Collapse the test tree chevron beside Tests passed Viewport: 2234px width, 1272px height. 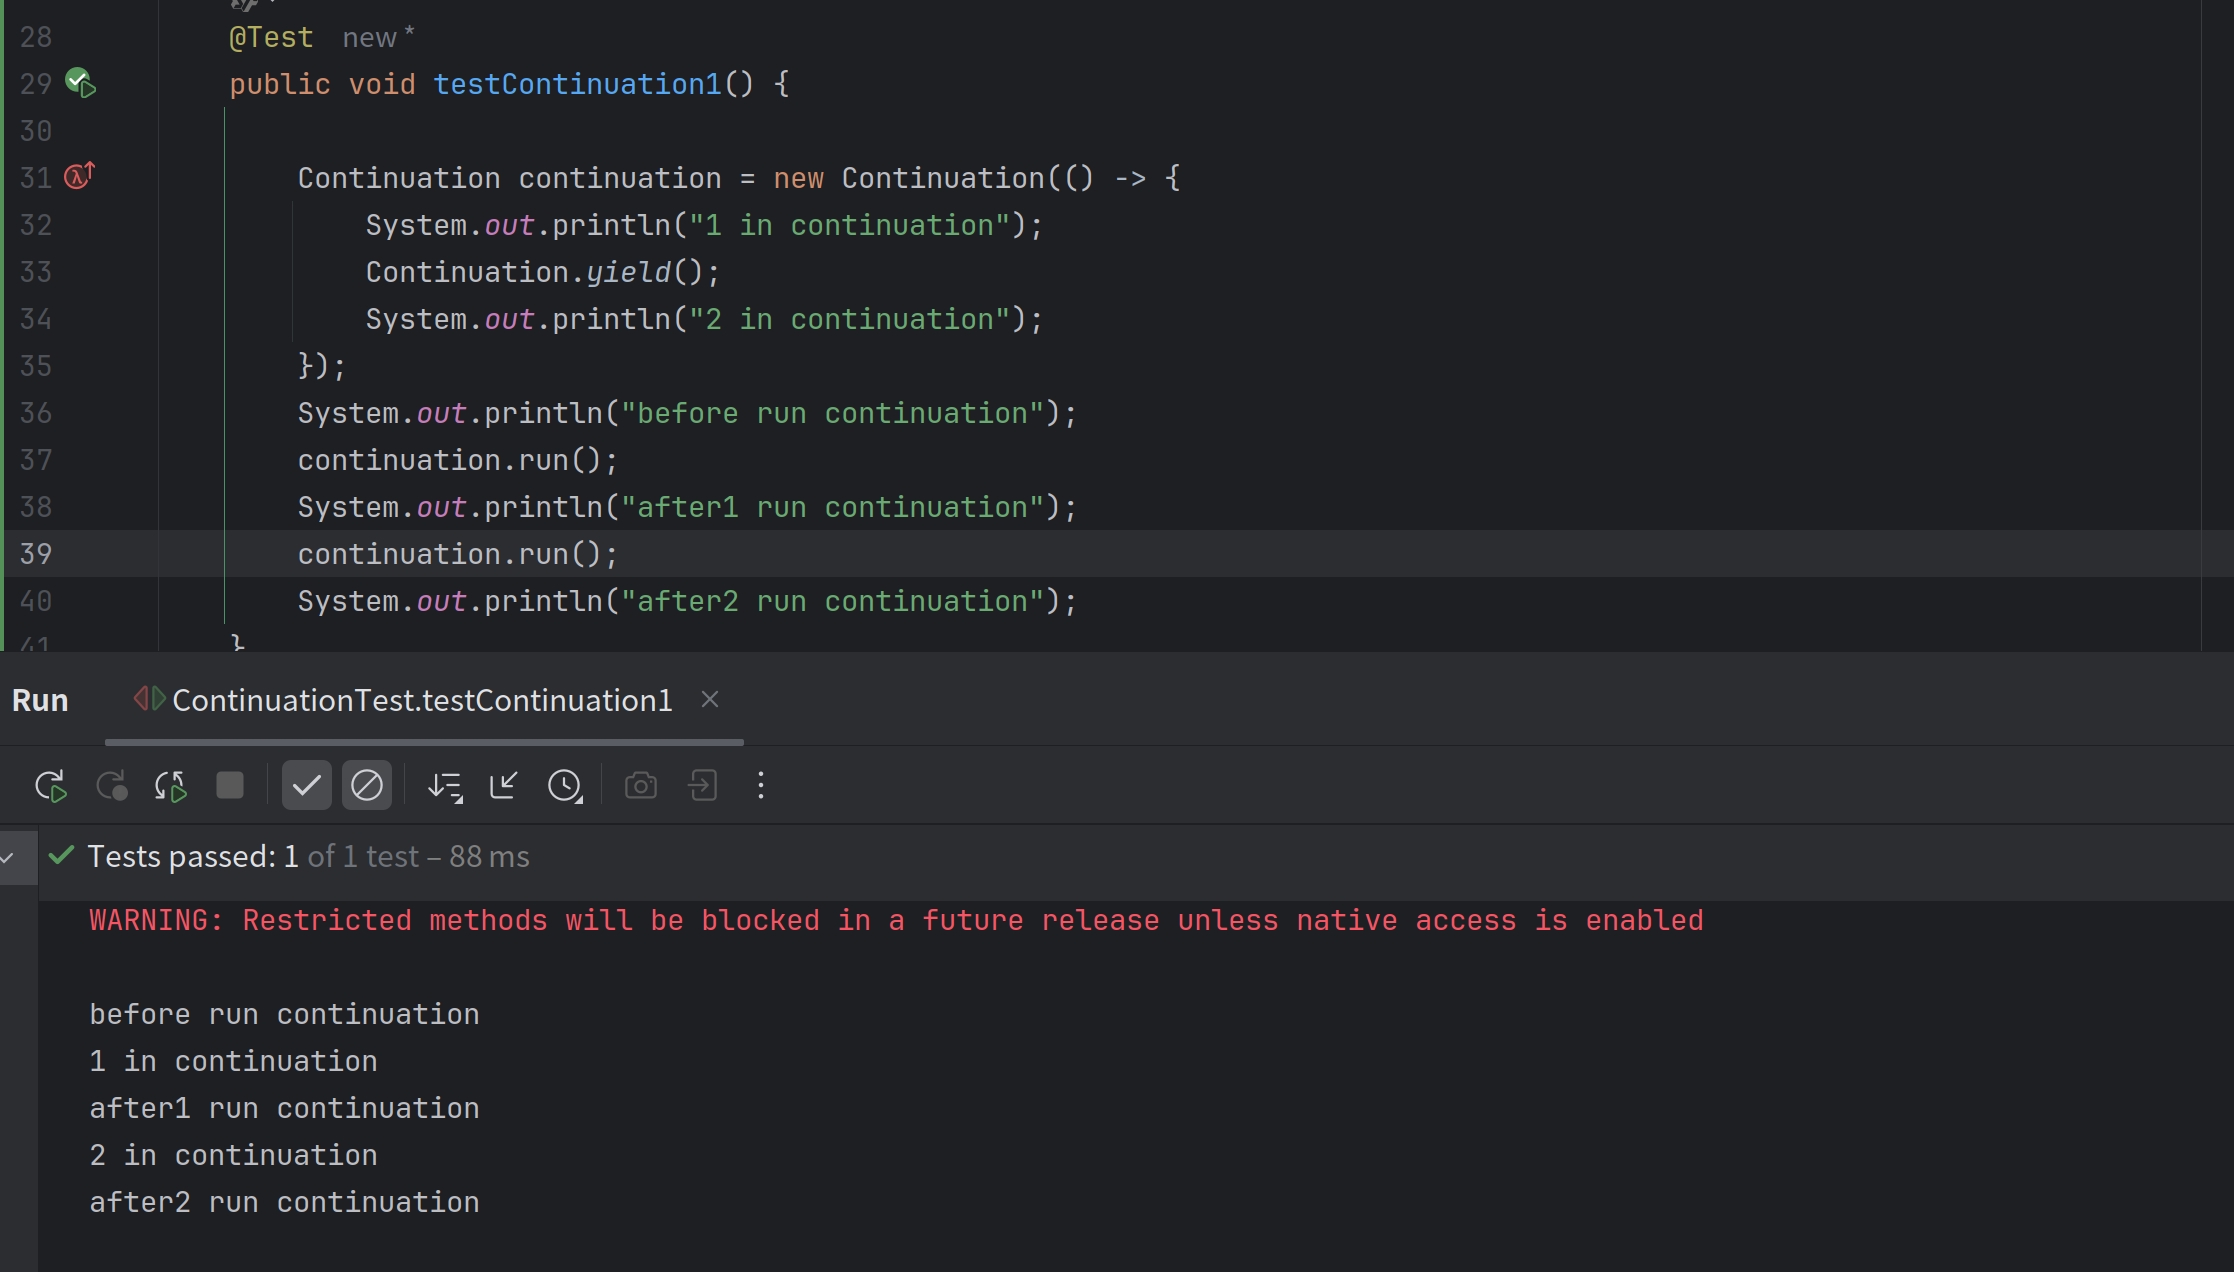[x=8, y=857]
